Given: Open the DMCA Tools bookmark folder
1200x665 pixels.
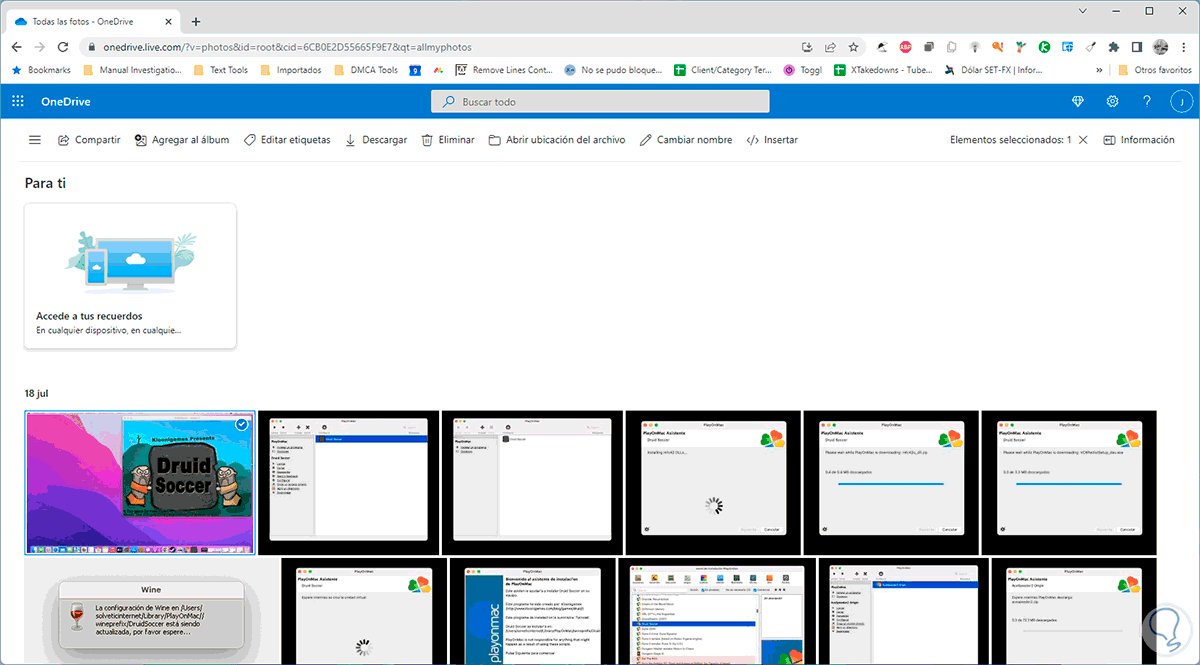Looking at the screenshot, I should coord(366,70).
